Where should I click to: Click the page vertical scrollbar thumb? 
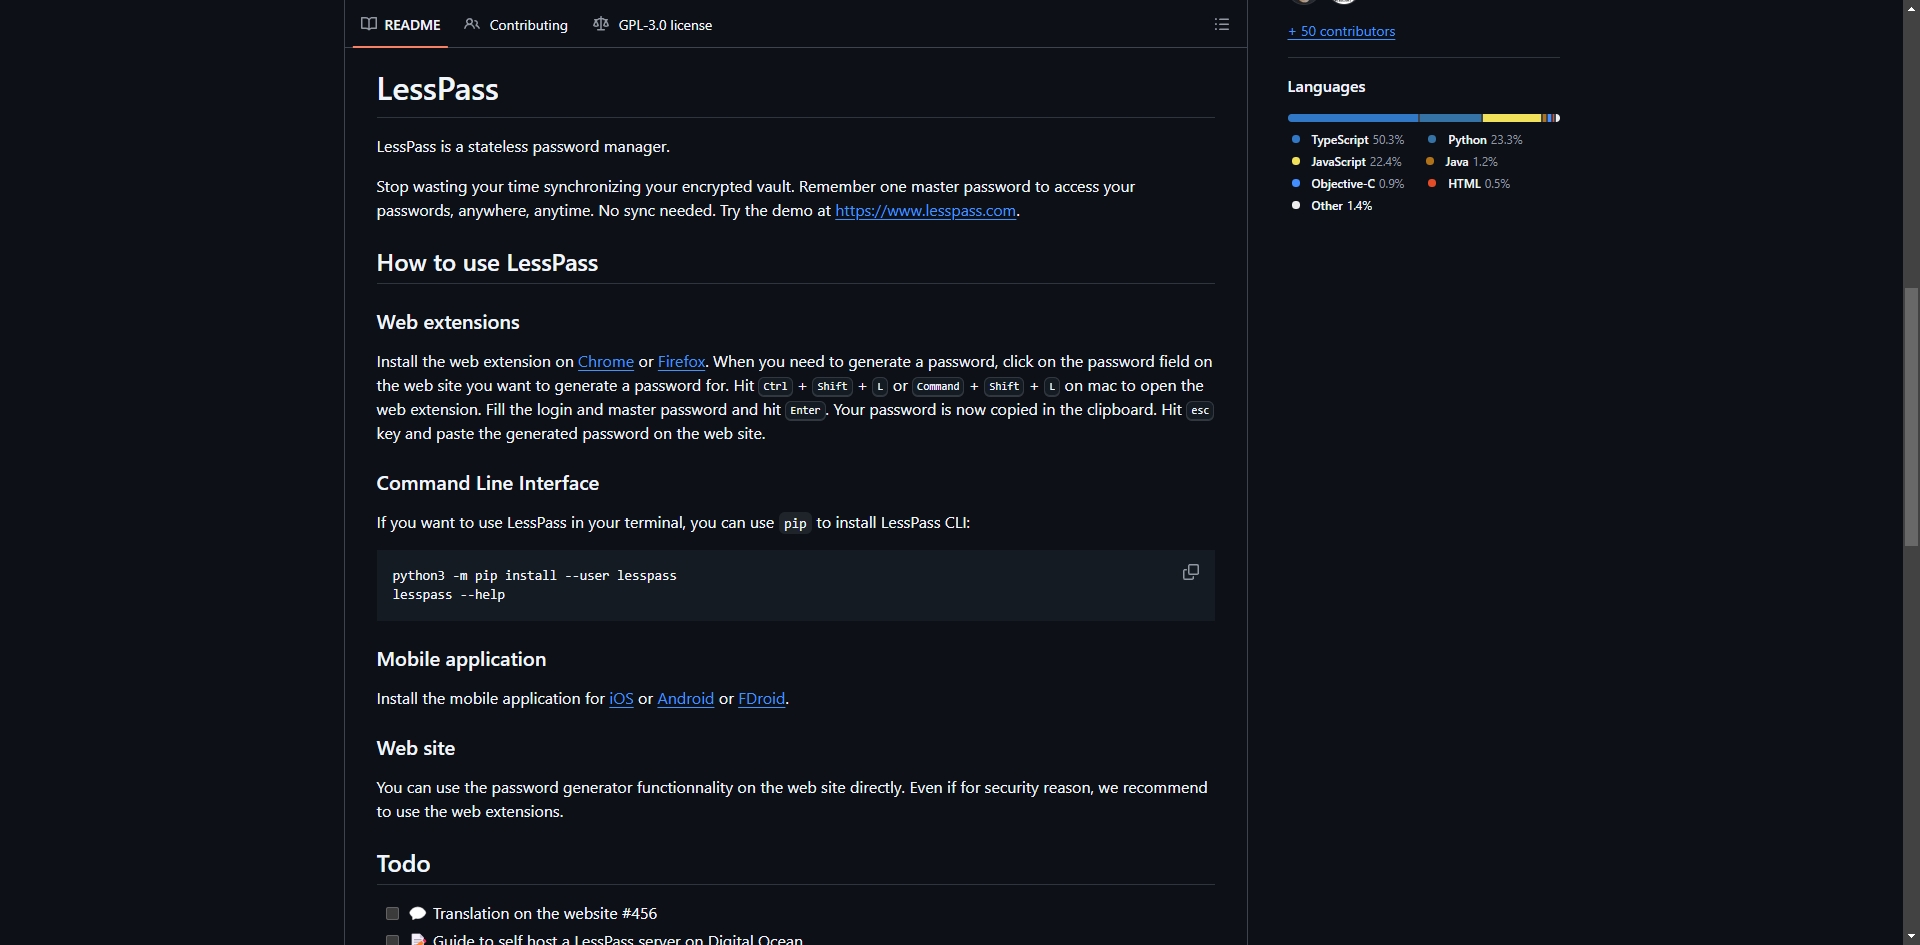(x=1911, y=416)
